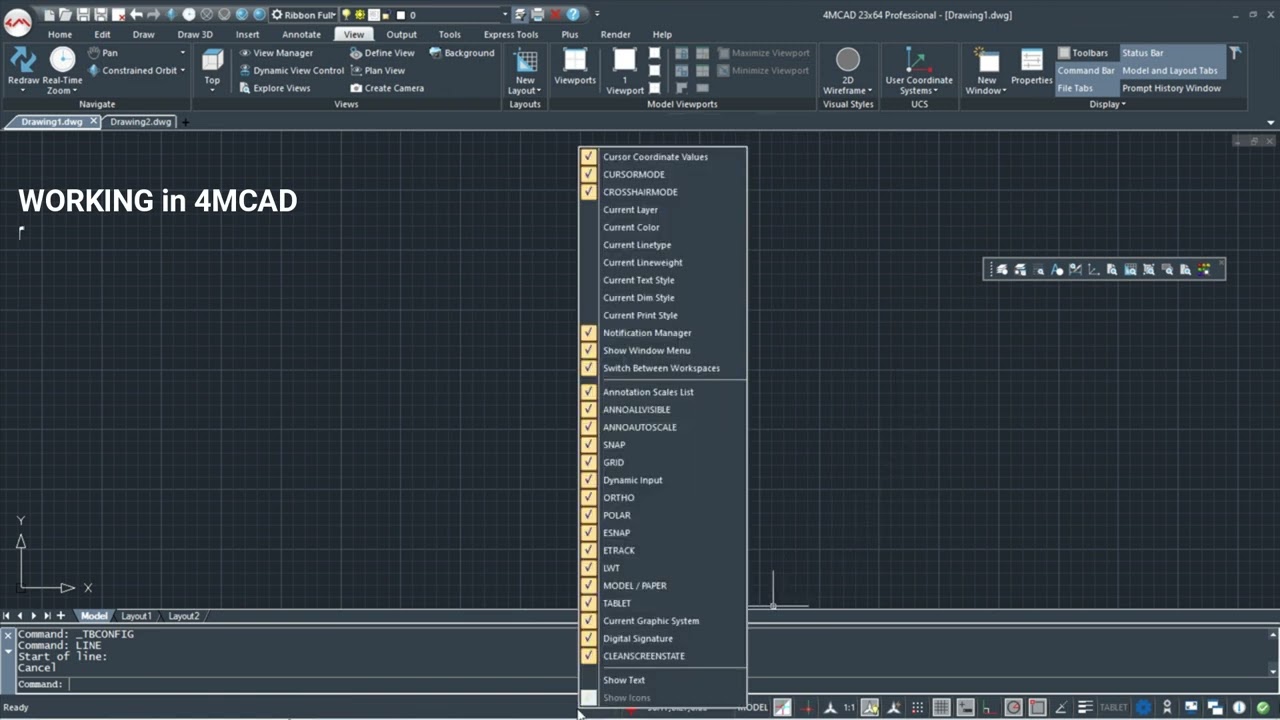
Task: Click the 4MCAD application logo button
Action: pyautogui.click(x=18, y=20)
